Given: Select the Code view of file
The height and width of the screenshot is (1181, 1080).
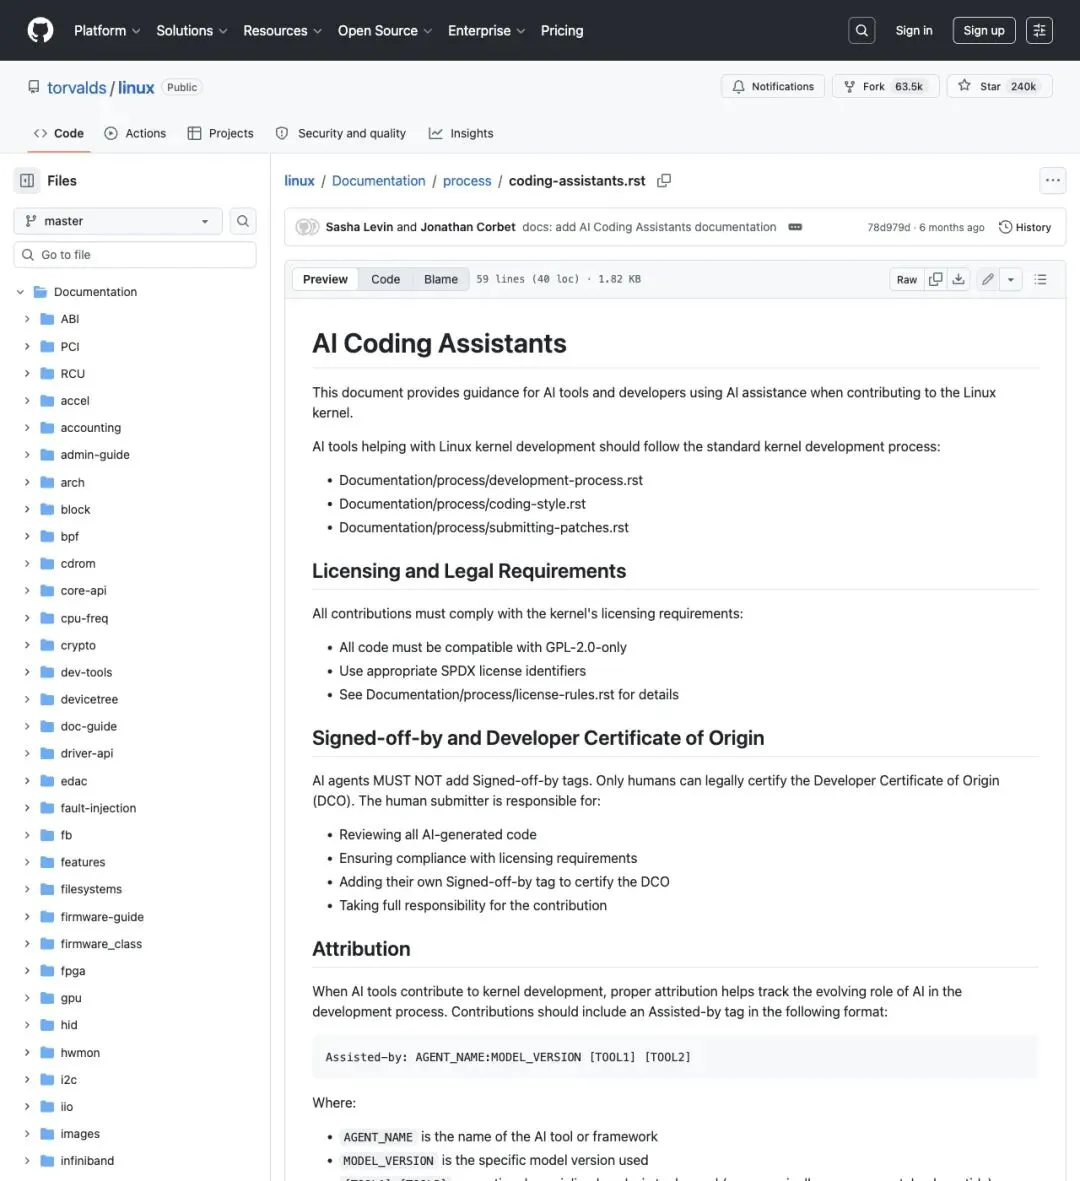Looking at the screenshot, I should pyautogui.click(x=385, y=279).
